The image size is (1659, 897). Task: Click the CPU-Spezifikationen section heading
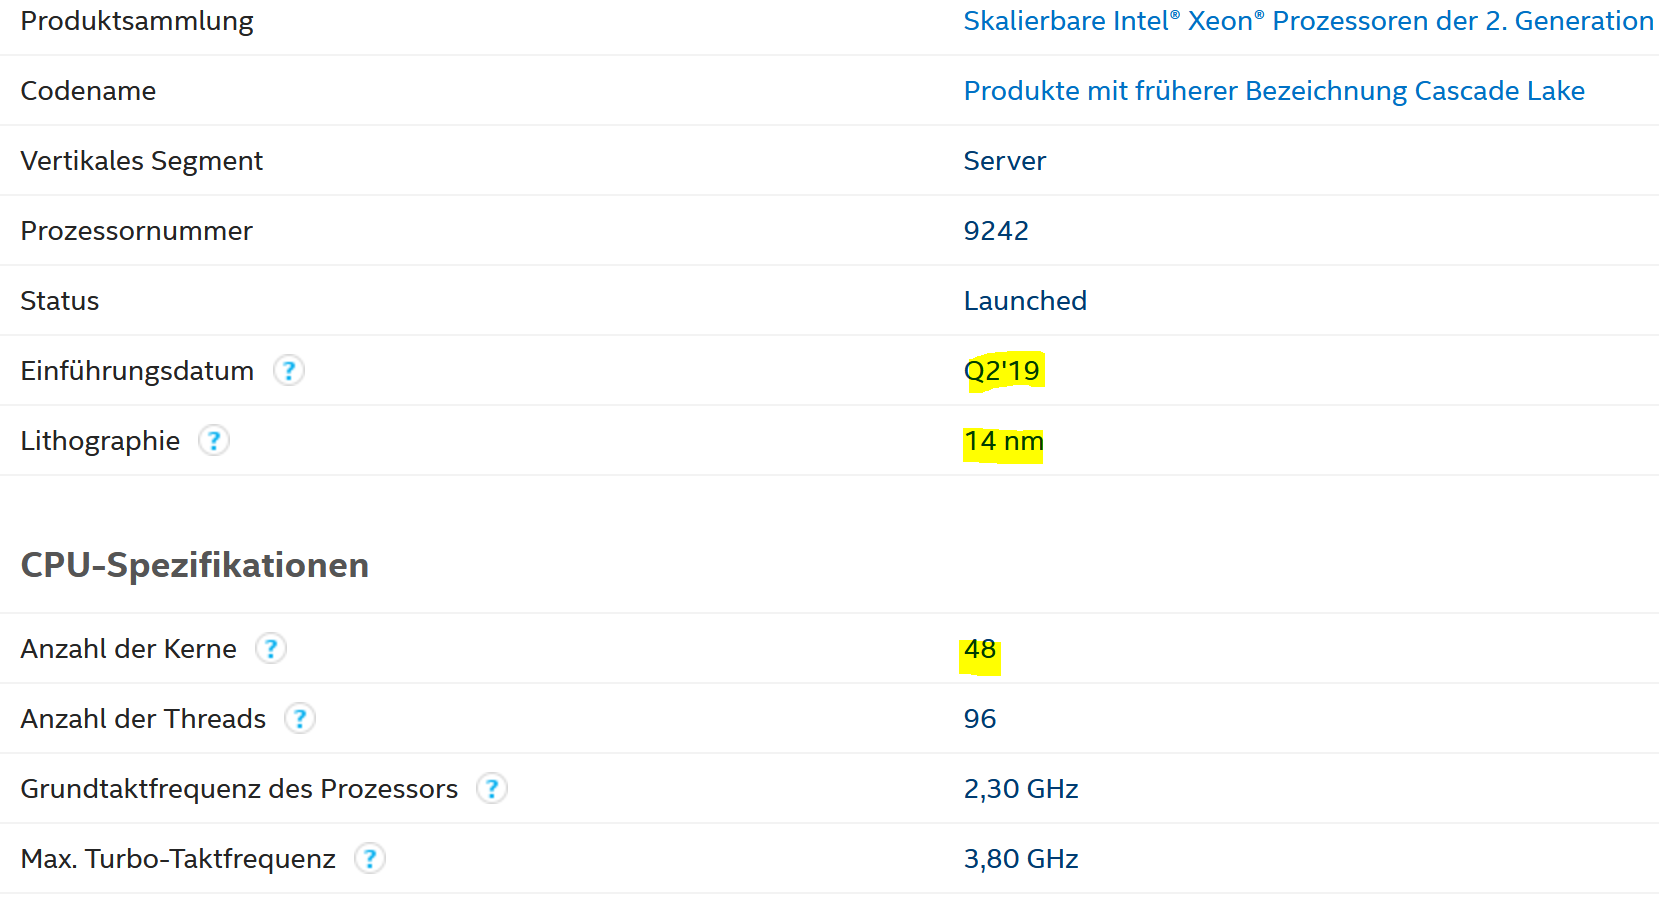point(195,565)
